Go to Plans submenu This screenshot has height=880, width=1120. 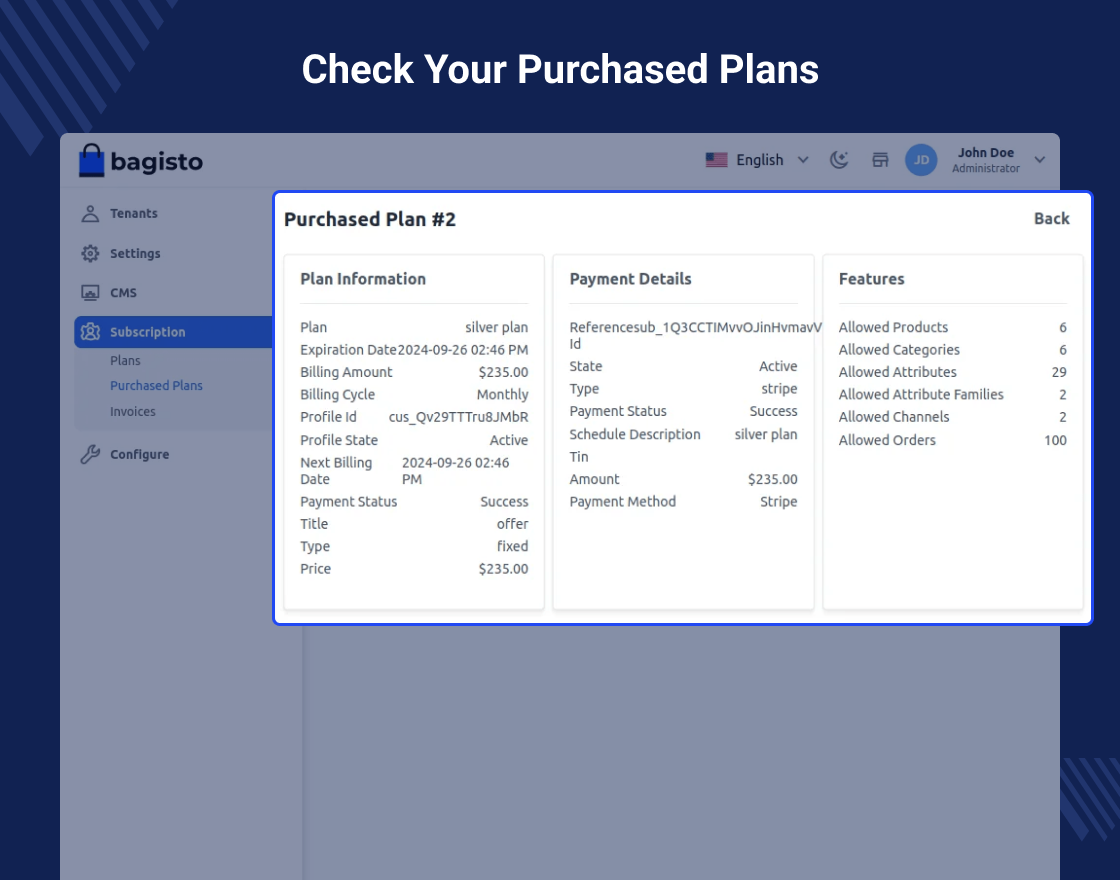125,361
